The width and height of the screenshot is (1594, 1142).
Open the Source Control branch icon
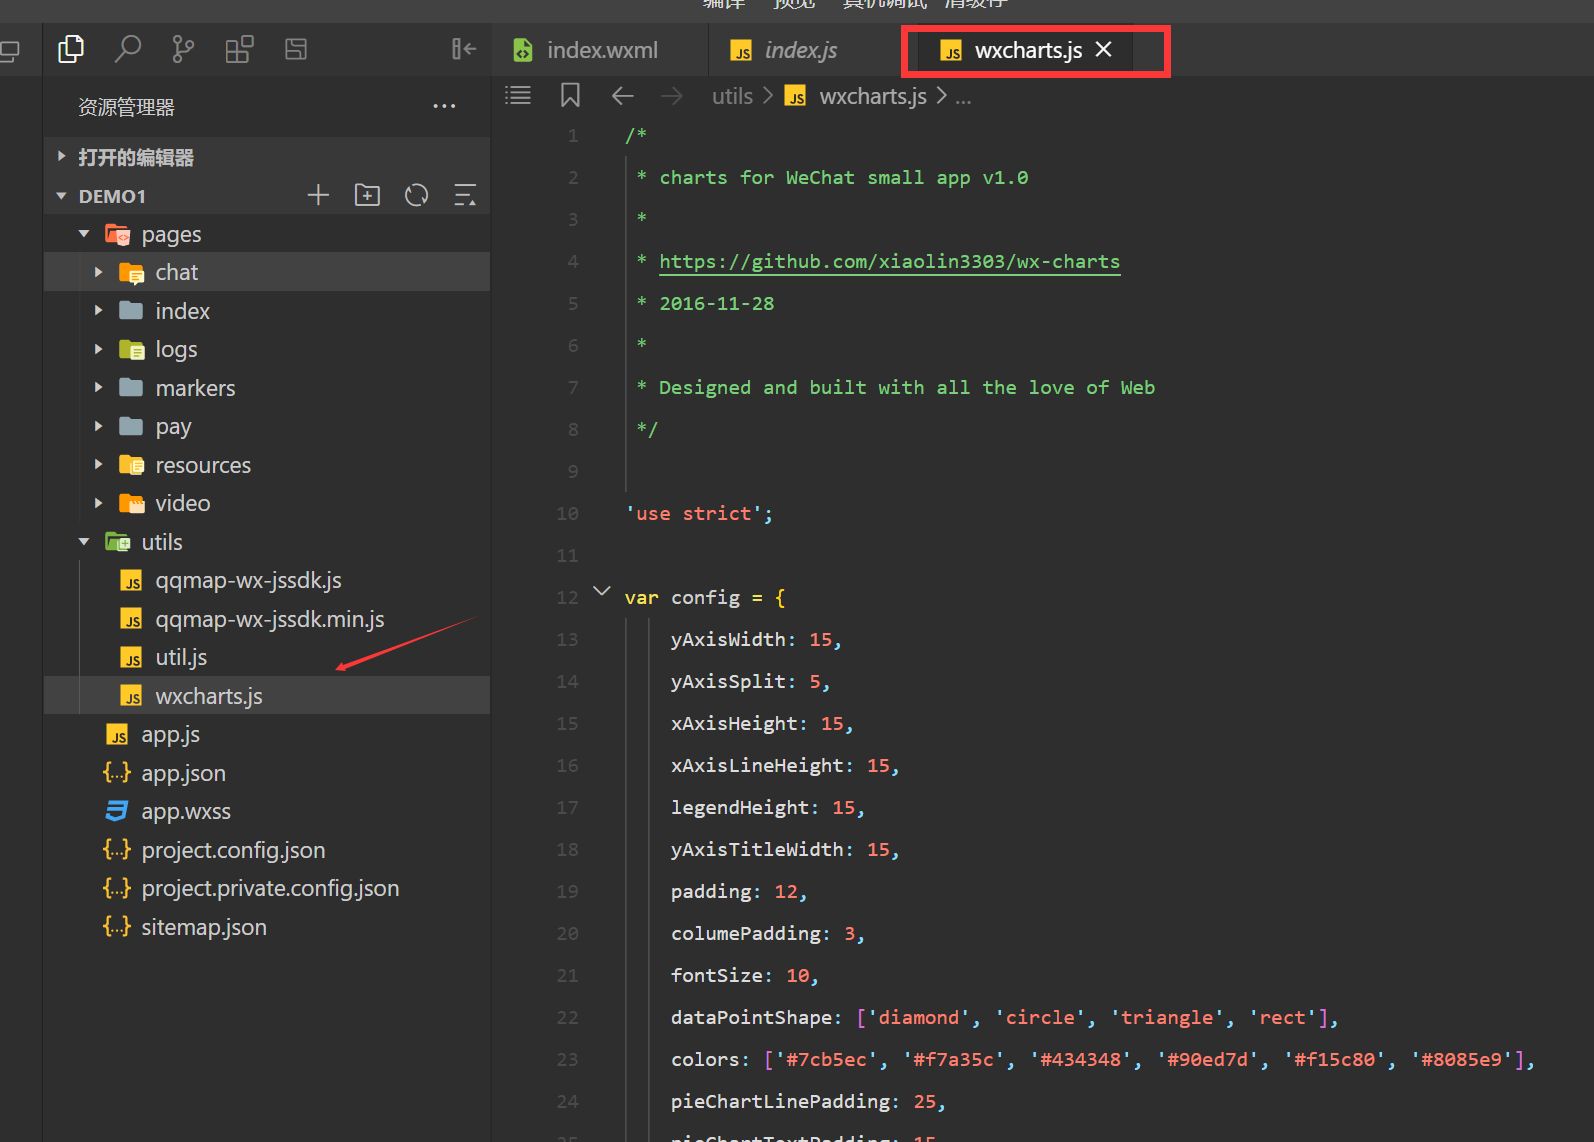click(183, 49)
